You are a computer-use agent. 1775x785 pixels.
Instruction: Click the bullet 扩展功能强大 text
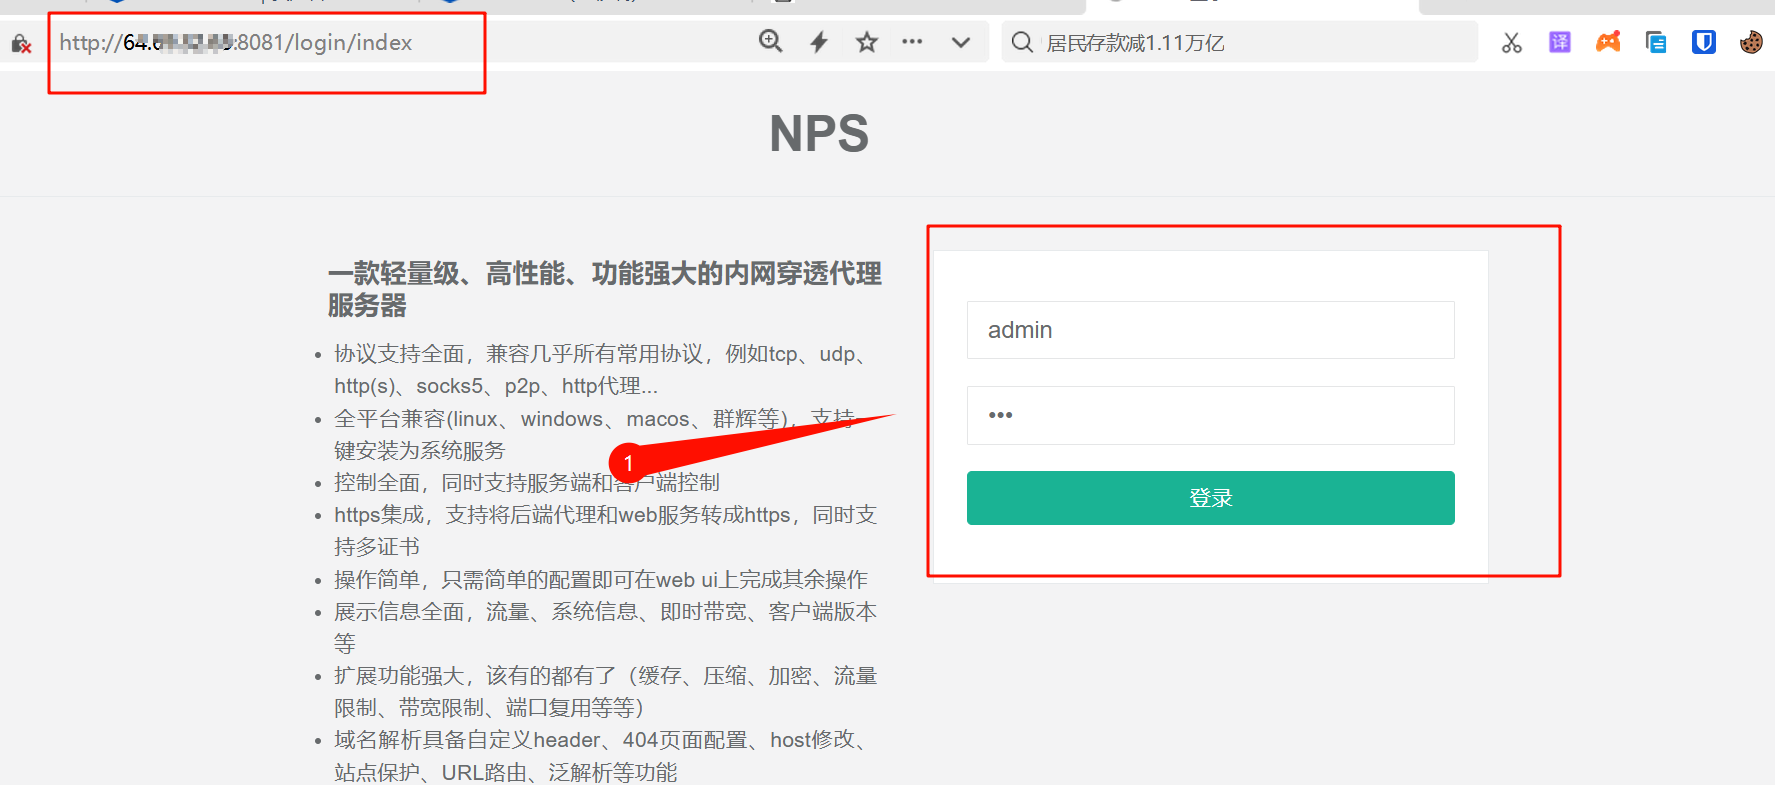[x=605, y=692]
